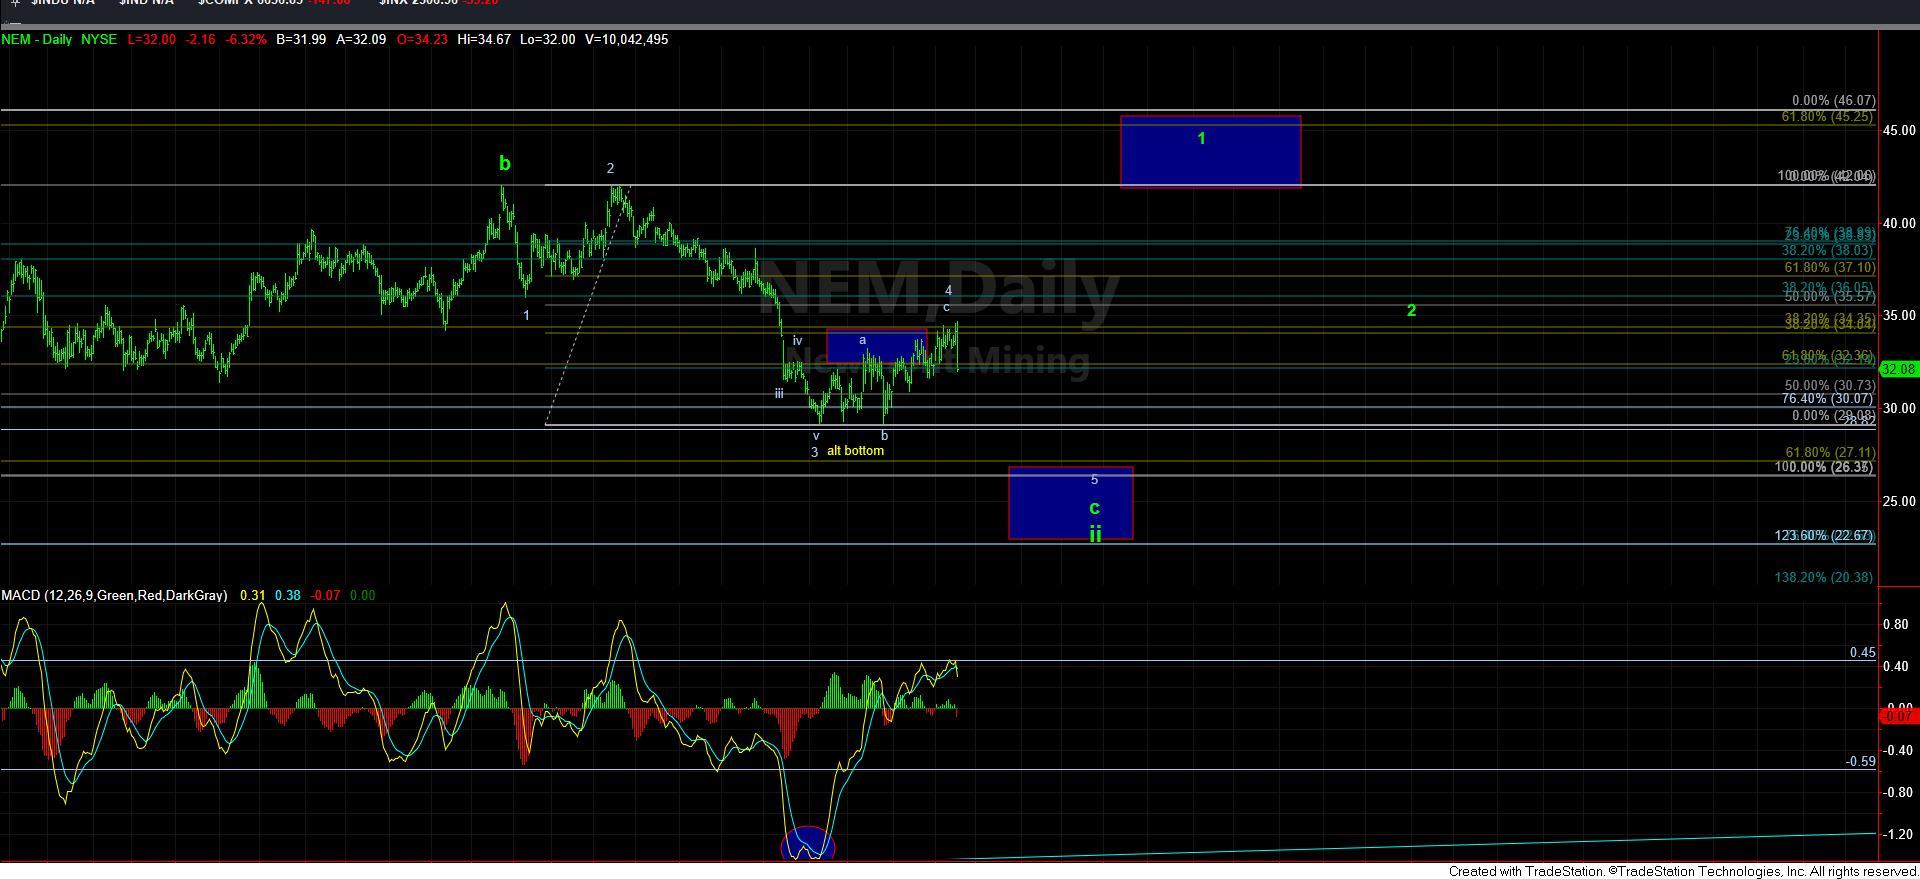Select the 138.20% (20.38) Fibonacci label
The image size is (1920, 879).
click(x=1824, y=578)
